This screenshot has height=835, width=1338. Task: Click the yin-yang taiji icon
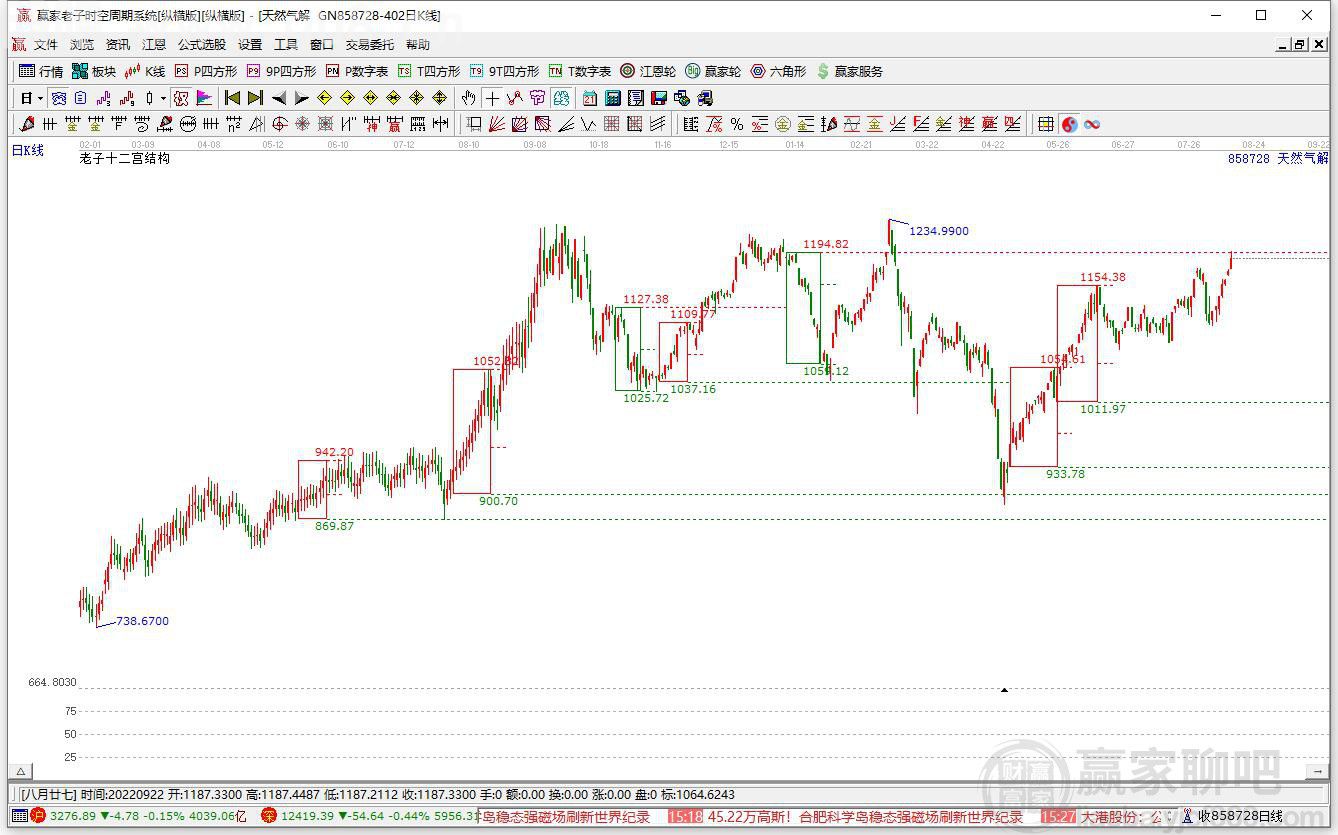coord(1069,124)
